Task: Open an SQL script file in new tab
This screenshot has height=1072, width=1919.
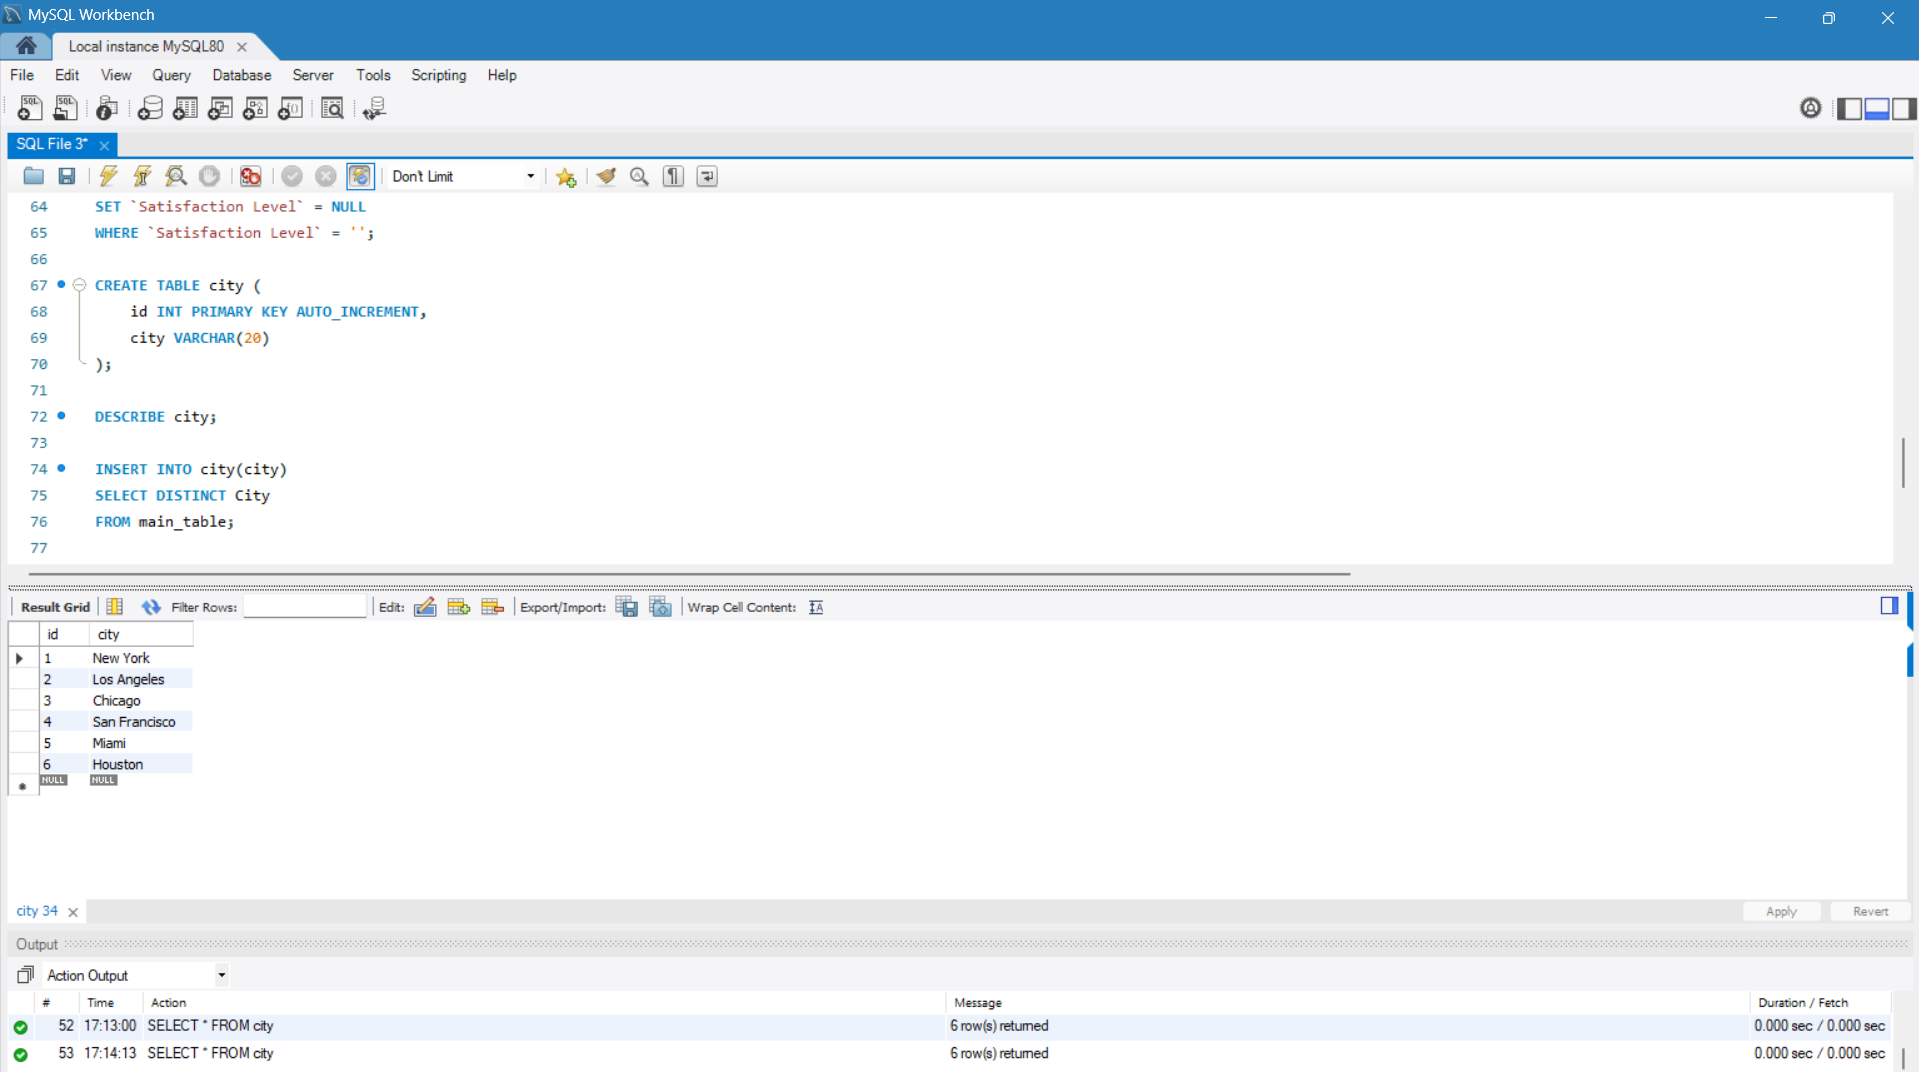Action: (65, 108)
